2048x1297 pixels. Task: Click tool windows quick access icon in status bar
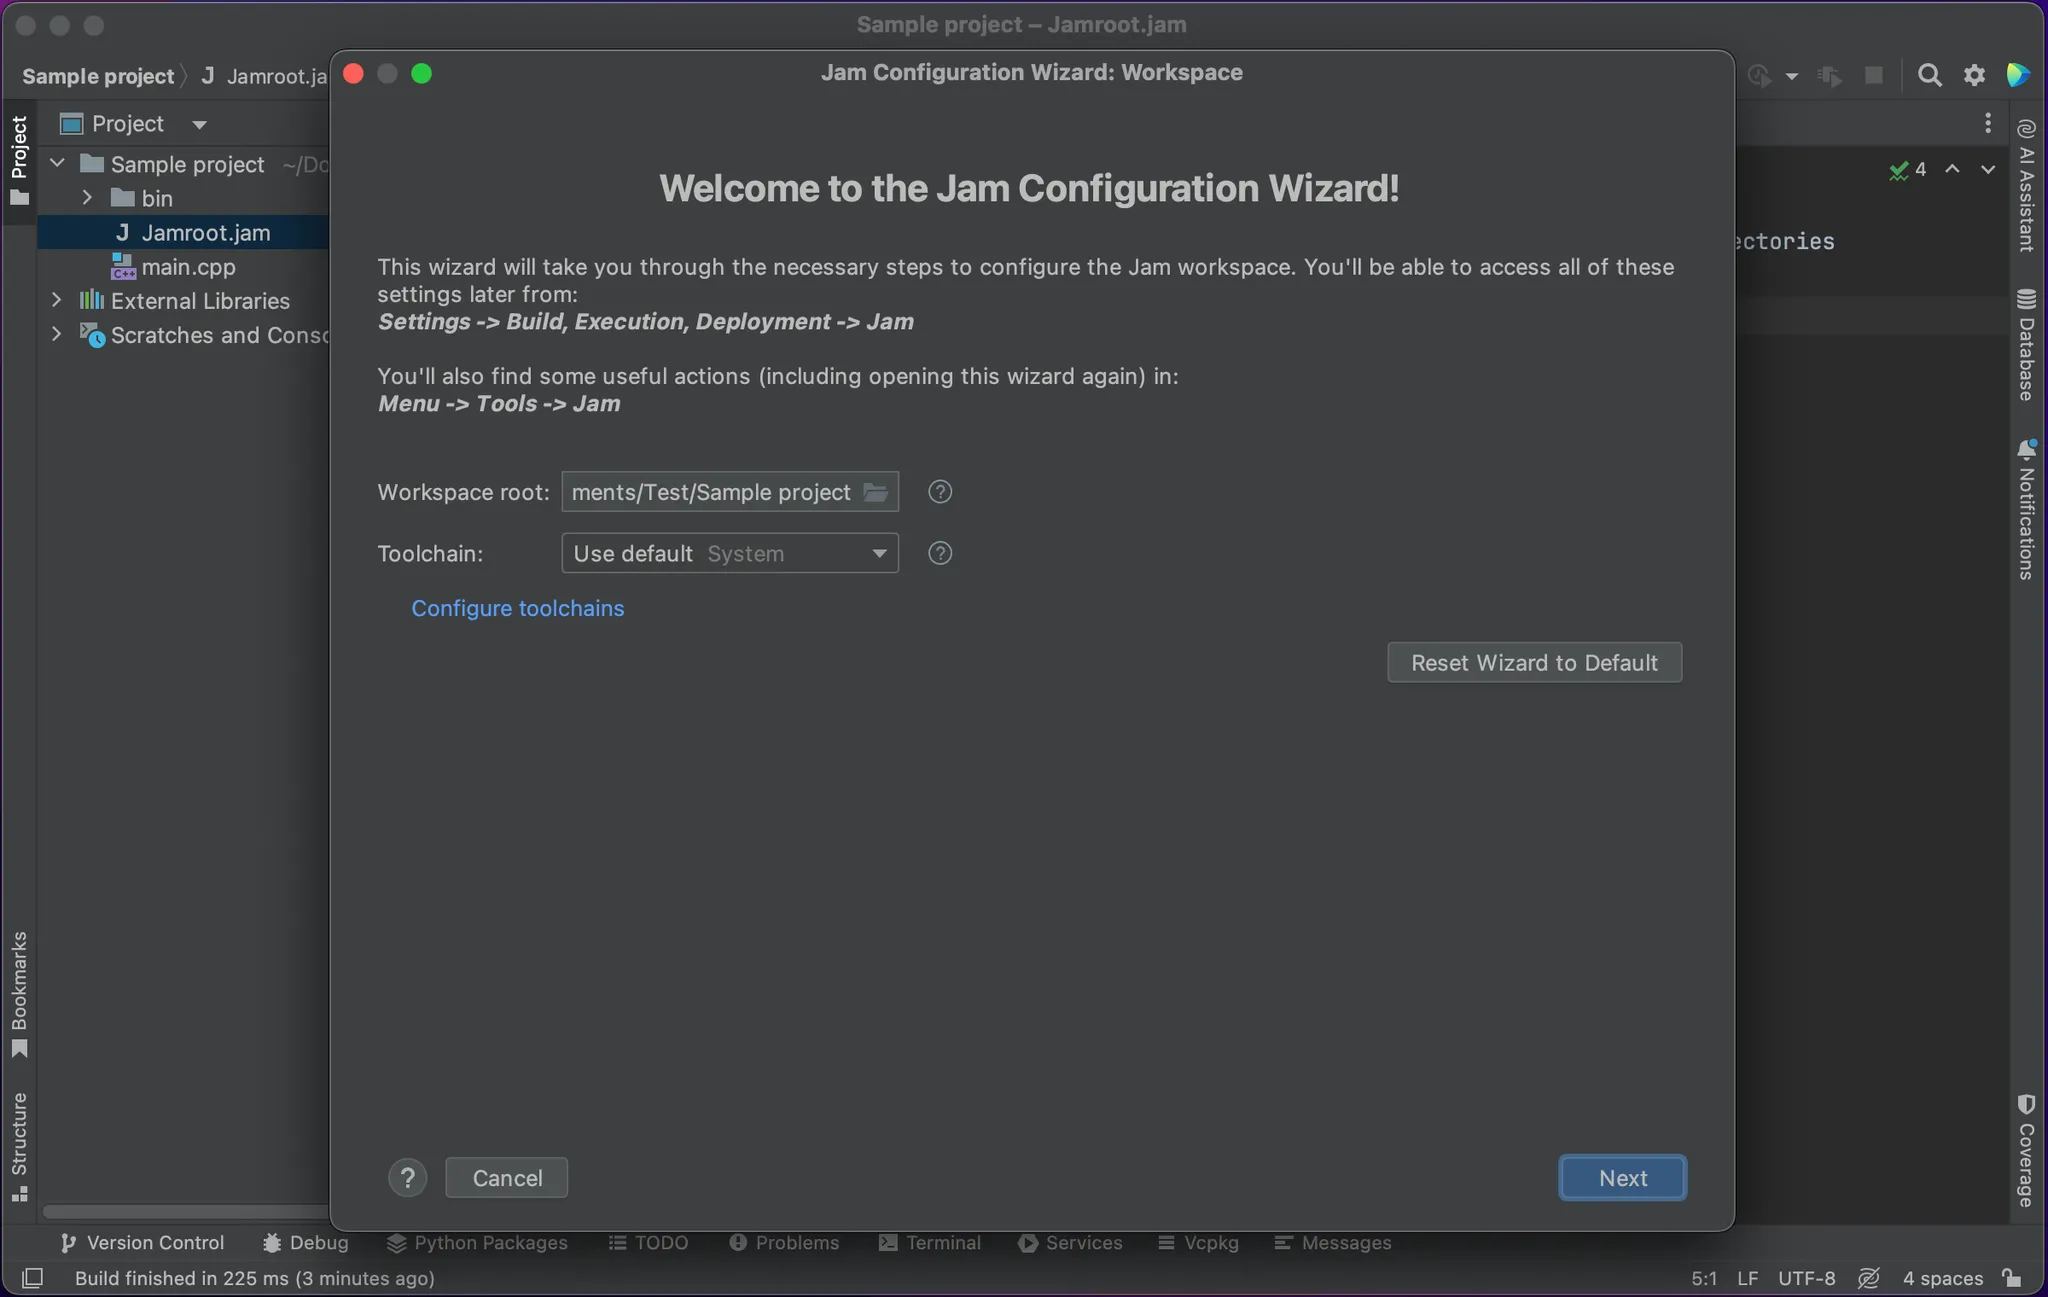click(32, 1278)
